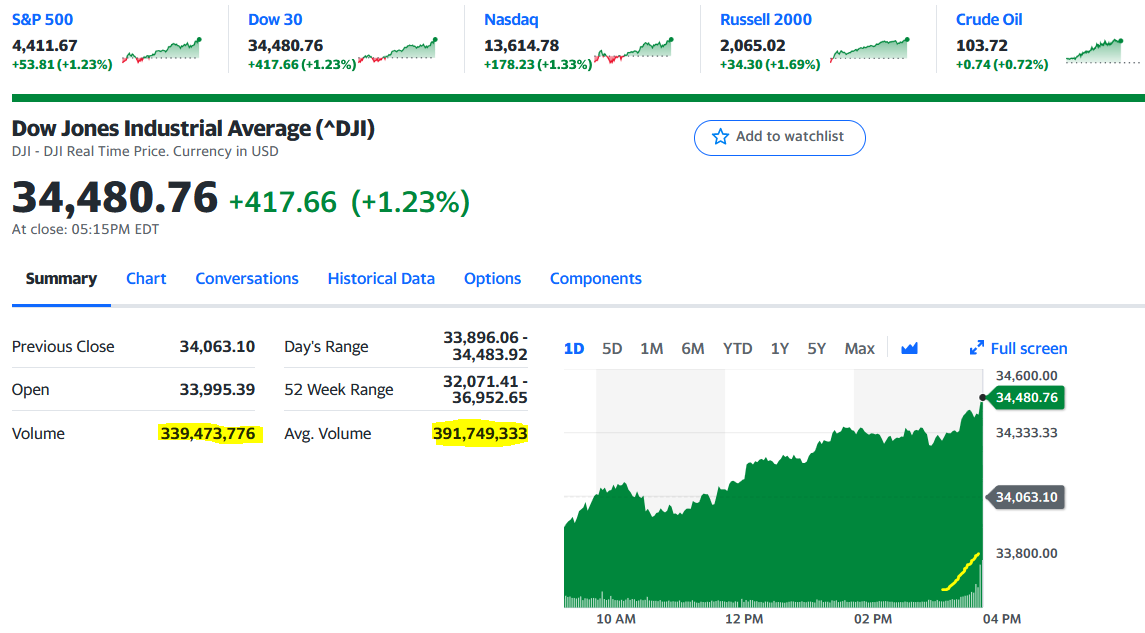
Task: View the Components tab
Action: coord(596,279)
